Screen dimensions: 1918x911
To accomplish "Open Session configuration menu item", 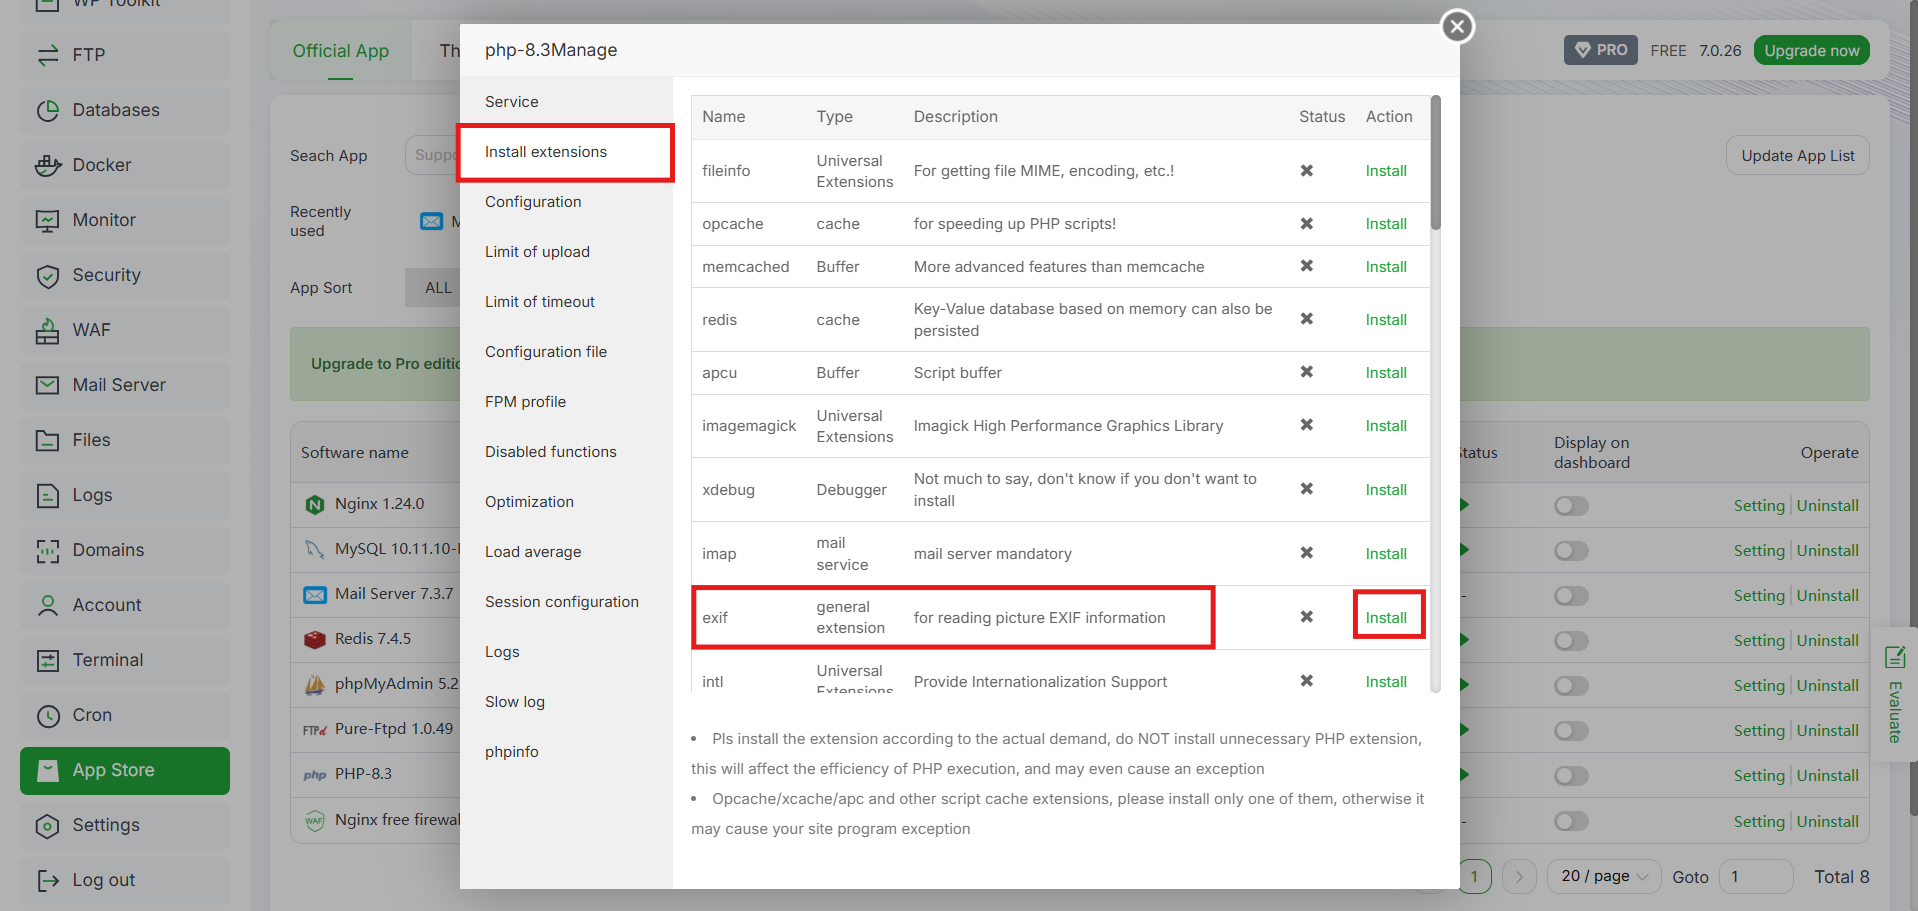I will [566, 602].
